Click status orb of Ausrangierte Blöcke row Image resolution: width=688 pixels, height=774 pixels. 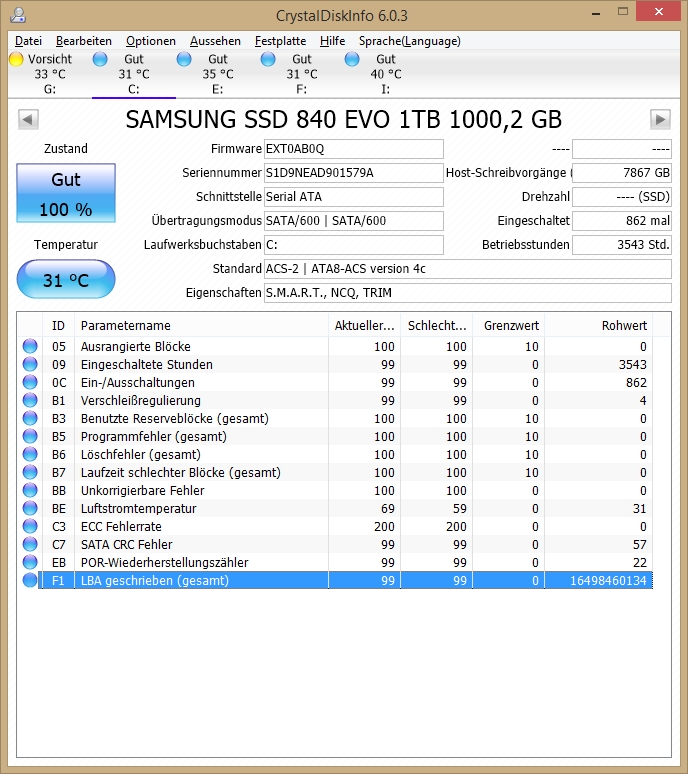(30, 346)
